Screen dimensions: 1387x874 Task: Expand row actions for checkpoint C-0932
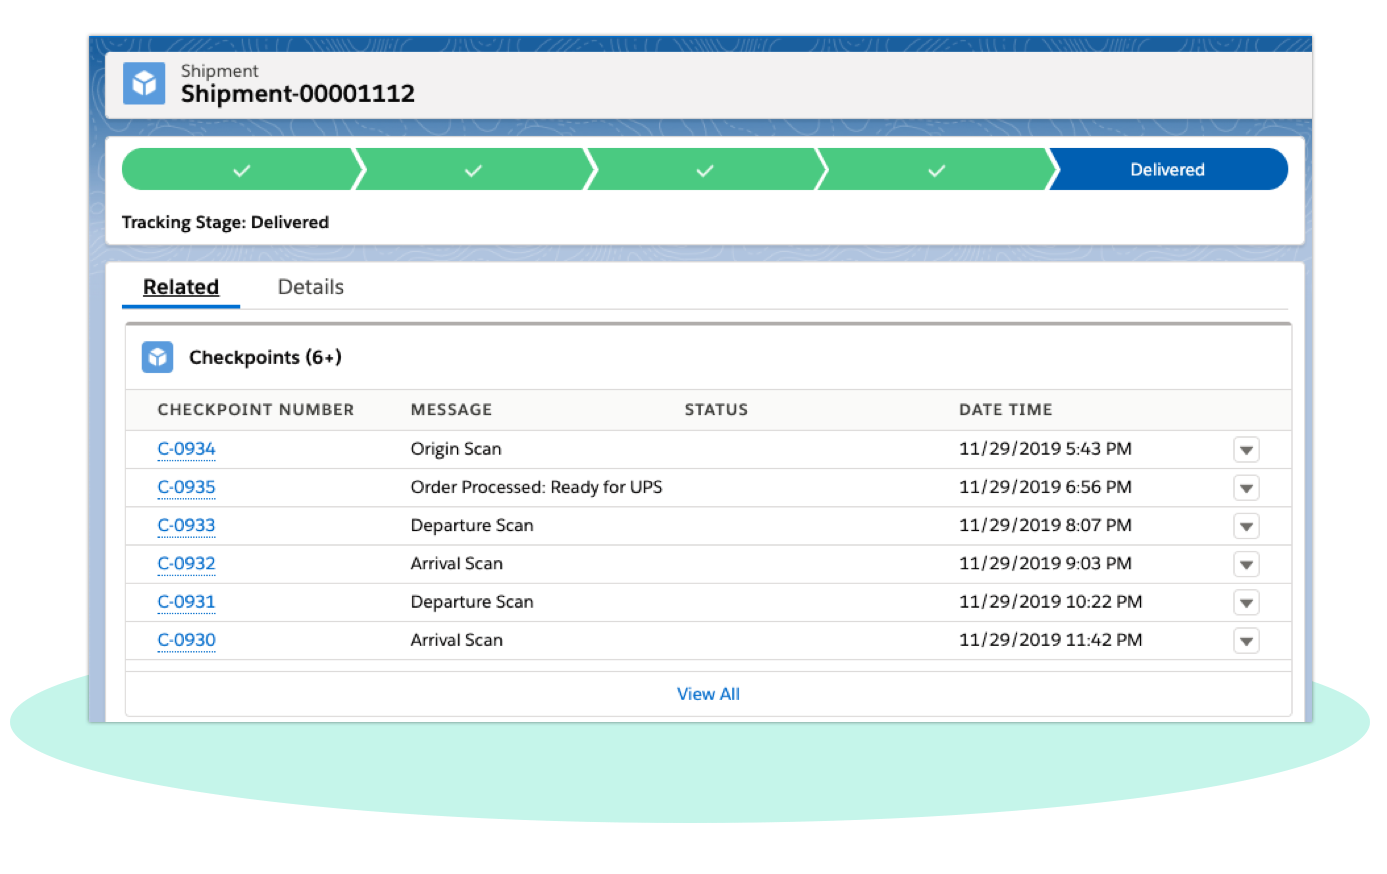(x=1246, y=564)
